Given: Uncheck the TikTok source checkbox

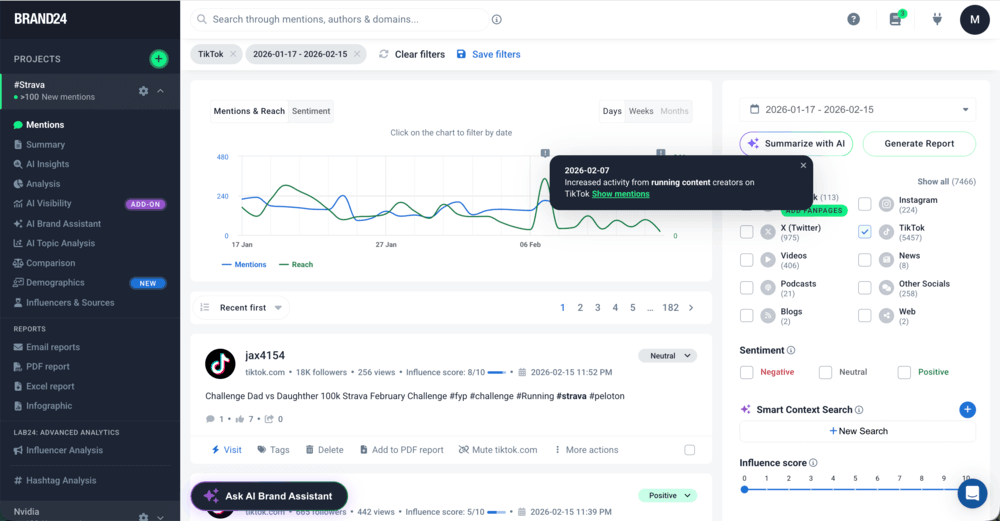Looking at the screenshot, I should pos(865,232).
